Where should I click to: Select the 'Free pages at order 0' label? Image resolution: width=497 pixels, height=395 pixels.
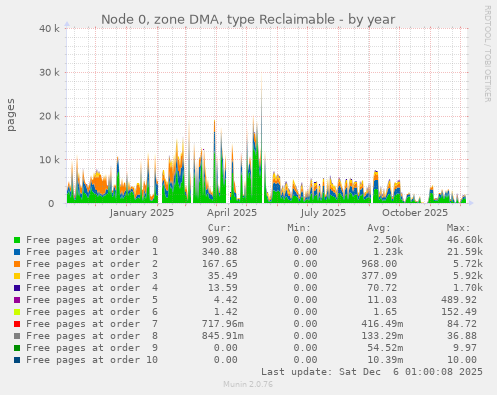click(92, 240)
